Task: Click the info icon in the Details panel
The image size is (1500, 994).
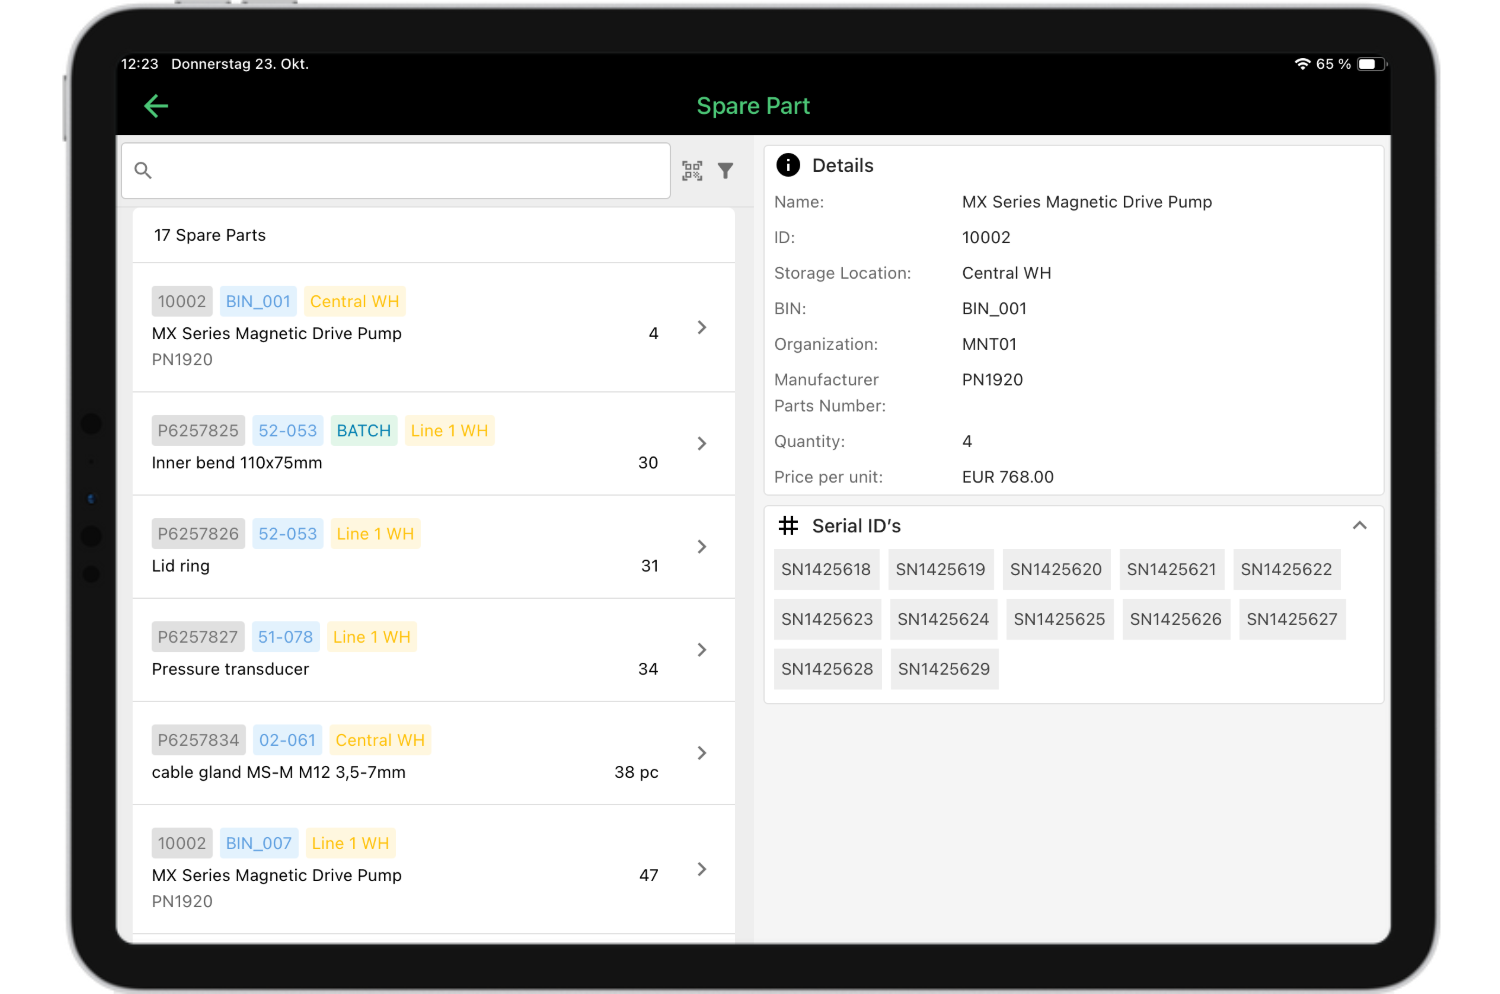Action: (x=788, y=165)
